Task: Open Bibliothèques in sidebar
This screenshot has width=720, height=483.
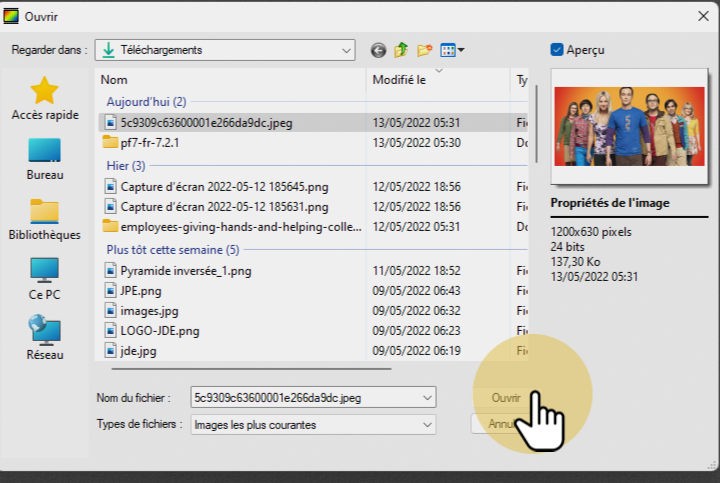Action: (x=45, y=219)
